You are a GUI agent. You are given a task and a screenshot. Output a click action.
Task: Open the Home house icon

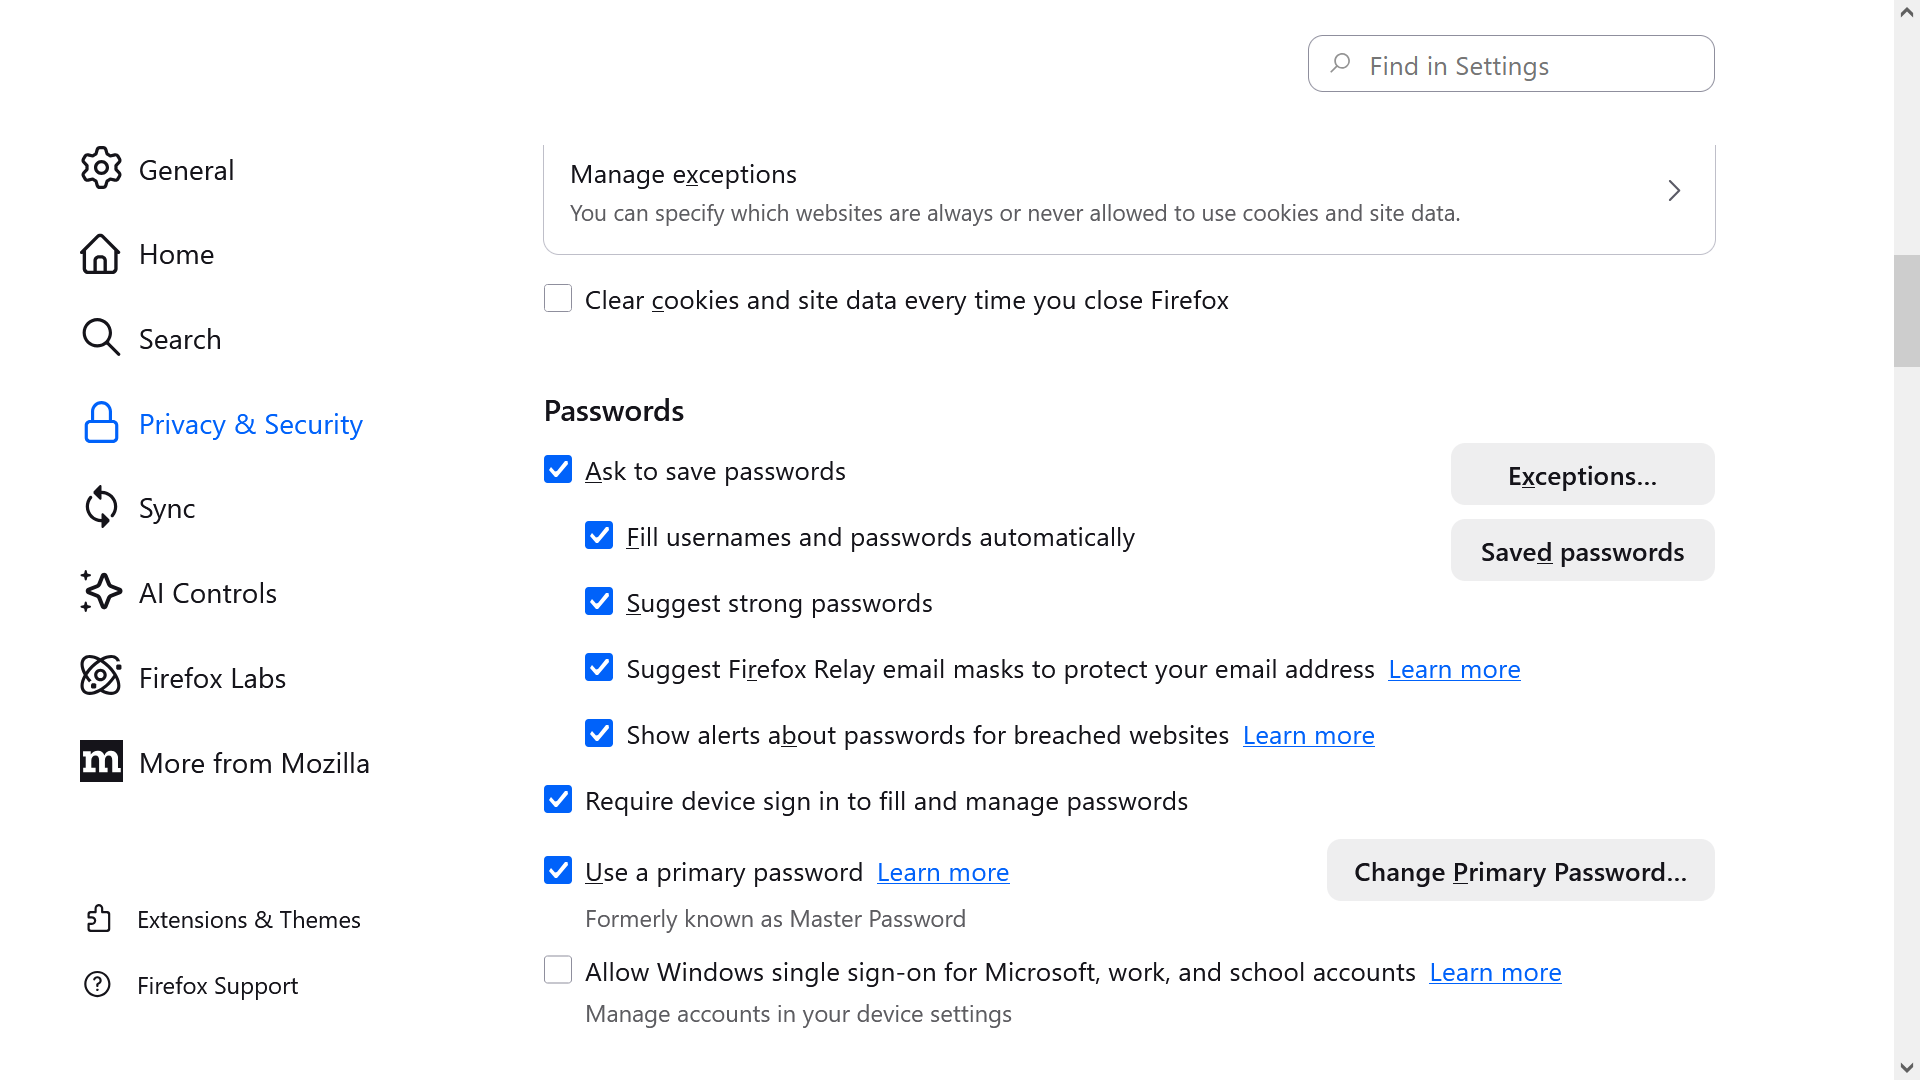click(x=100, y=254)
